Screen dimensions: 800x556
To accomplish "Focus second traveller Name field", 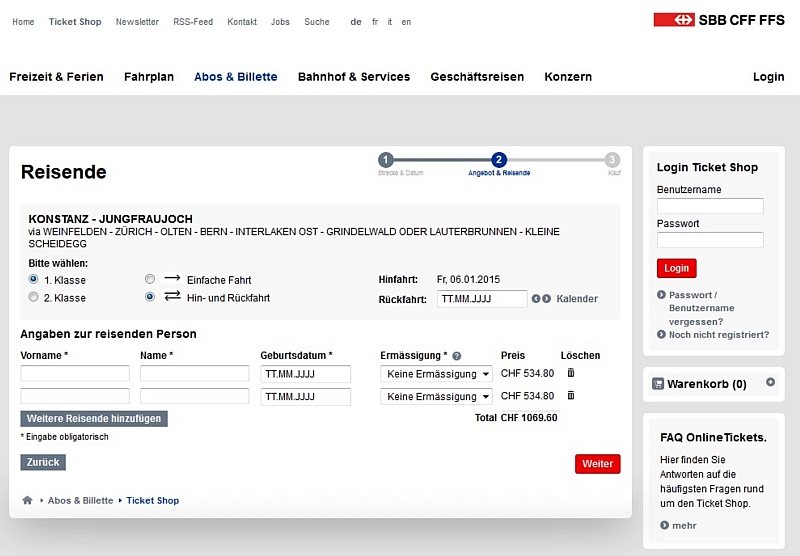I will click(x=194, y=396).
